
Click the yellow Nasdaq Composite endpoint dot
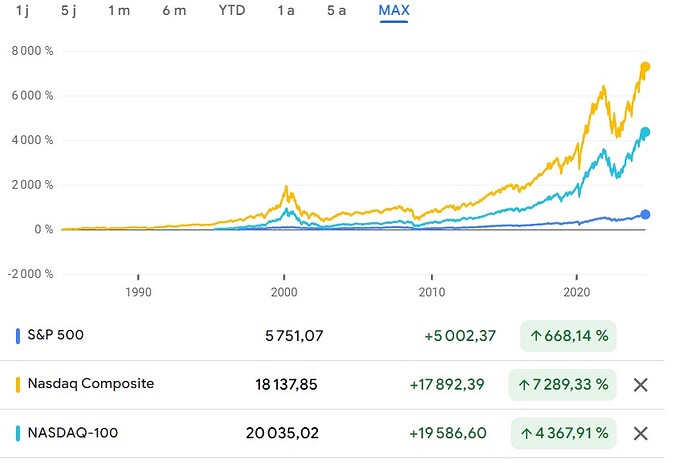point(645,67)
